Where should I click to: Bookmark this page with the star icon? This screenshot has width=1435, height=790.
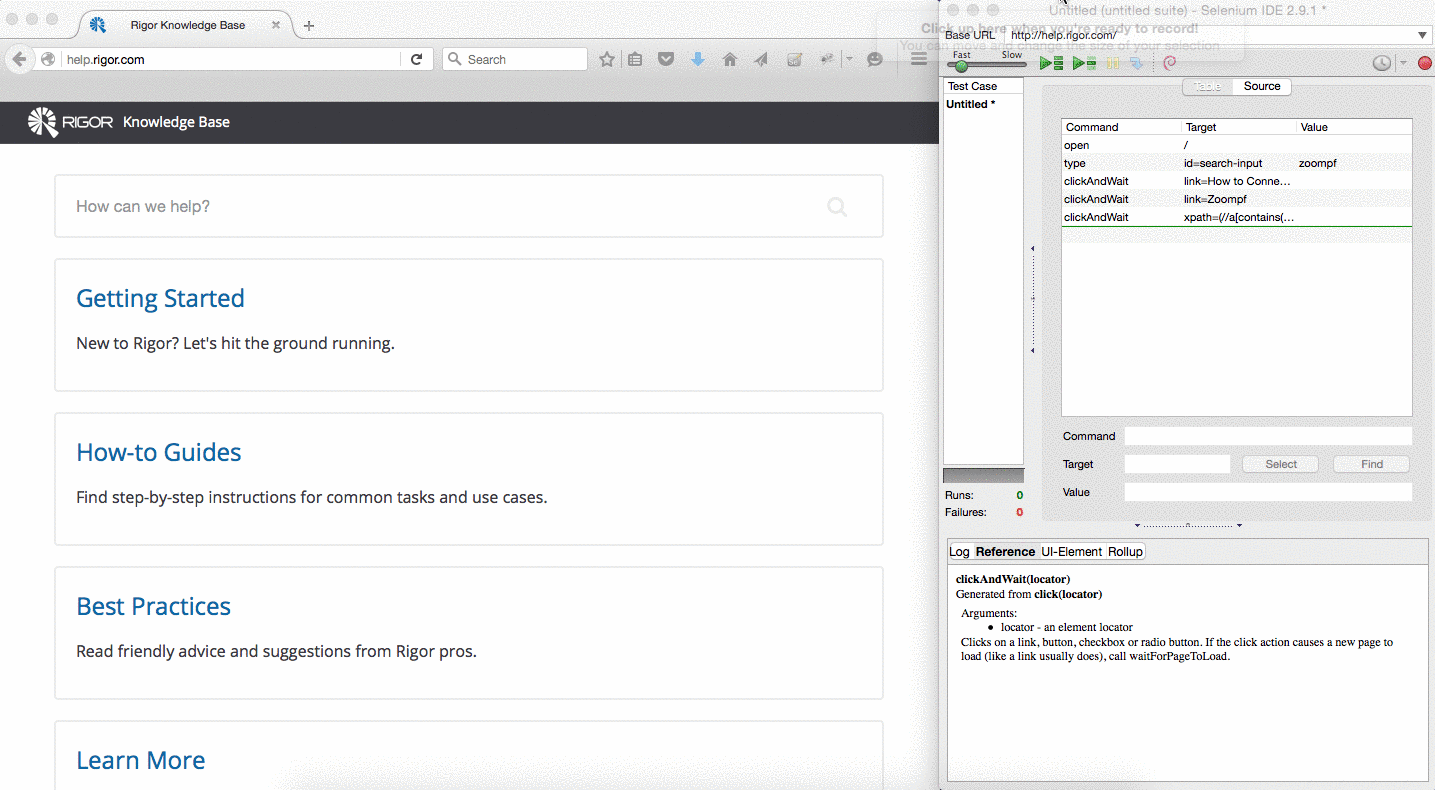pos(607,60)
